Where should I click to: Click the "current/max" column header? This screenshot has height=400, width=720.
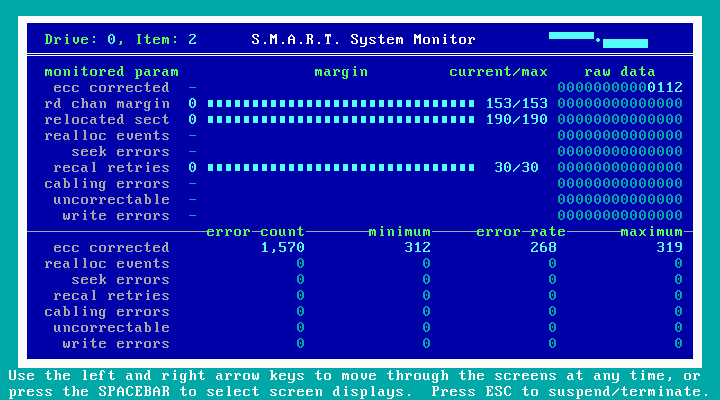498,72
